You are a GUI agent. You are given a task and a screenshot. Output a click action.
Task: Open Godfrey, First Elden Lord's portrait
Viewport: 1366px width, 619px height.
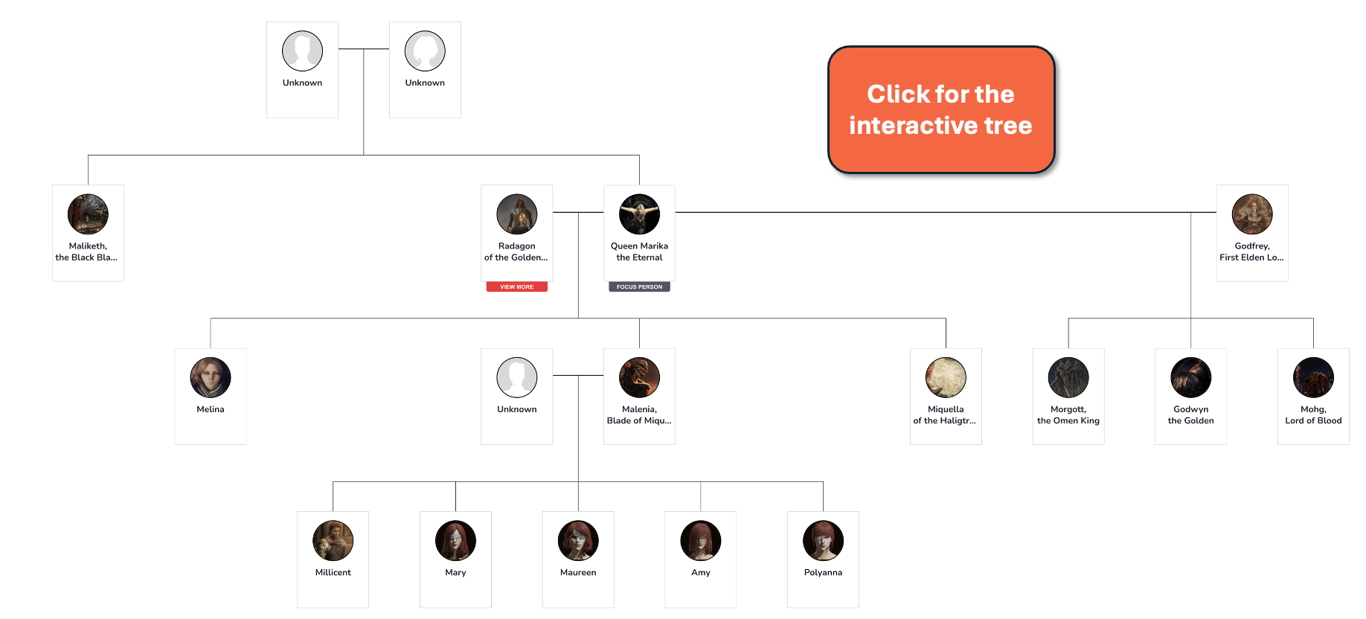pyautogui.click(x=1252, y=213)
